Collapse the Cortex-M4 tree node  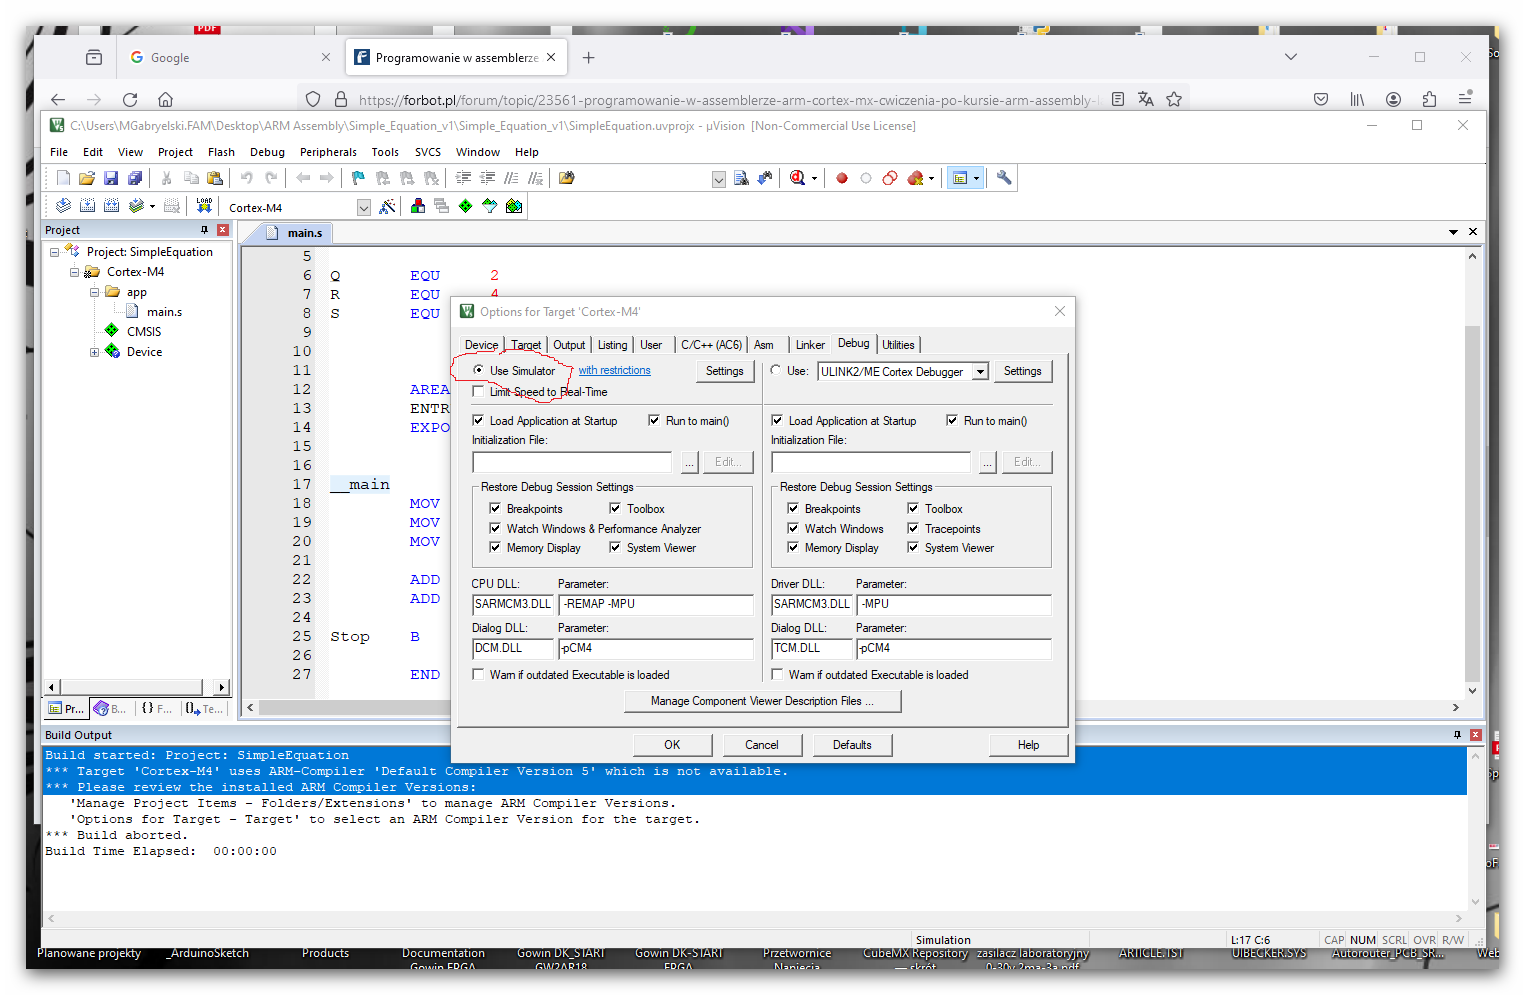[x=74, y=272]
